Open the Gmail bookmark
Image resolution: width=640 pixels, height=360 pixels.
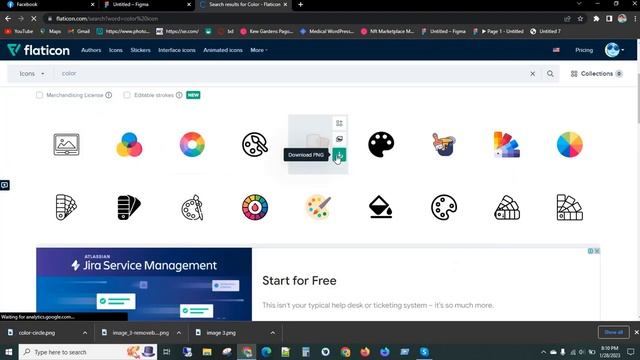coord(79,31)
